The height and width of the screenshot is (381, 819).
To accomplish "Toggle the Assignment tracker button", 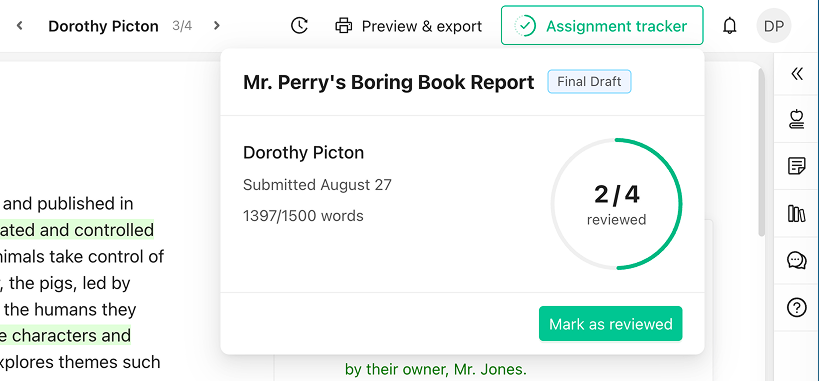I will pos(602,25).
